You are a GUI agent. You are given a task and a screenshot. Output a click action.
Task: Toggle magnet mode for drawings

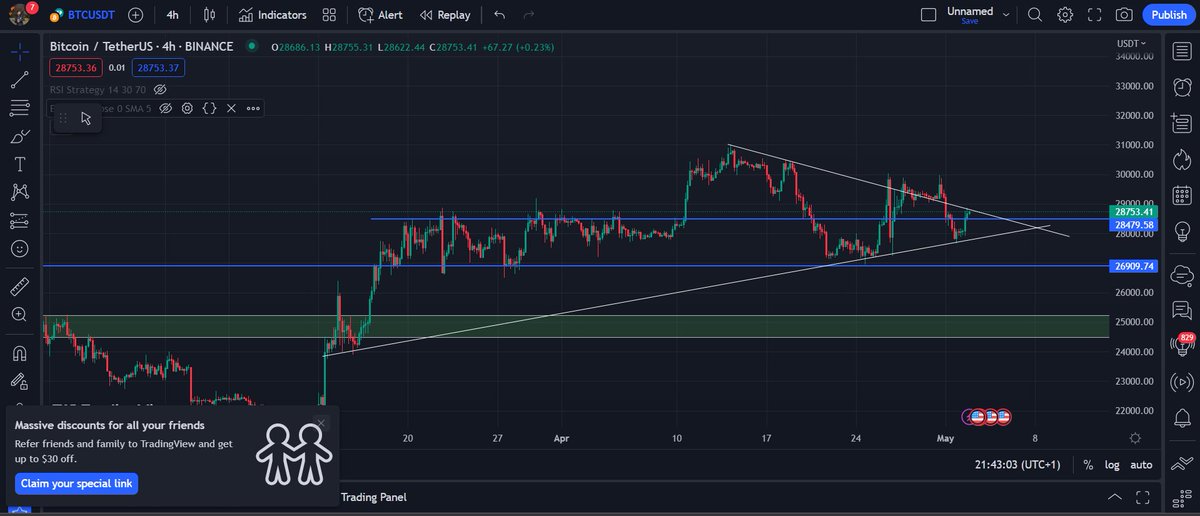click(19, 352)
